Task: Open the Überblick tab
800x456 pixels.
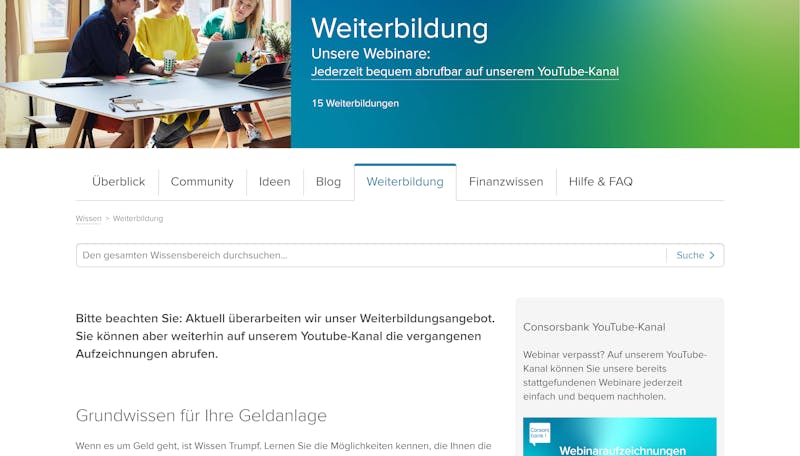Action: 118,182
